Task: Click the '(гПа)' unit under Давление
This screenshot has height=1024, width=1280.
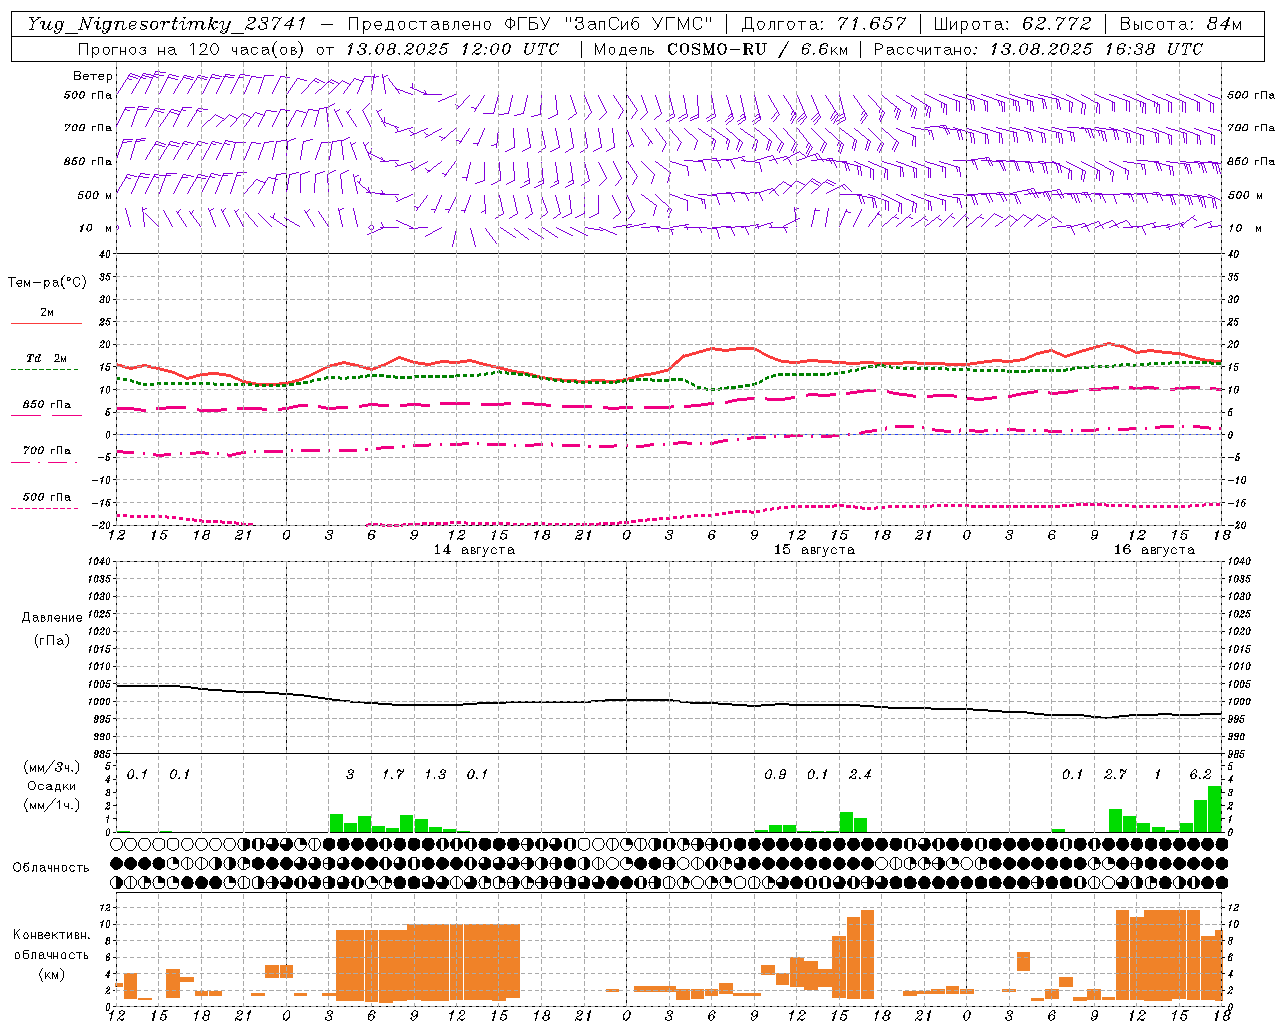Action: pyautogui.click(x=52, y=640)
